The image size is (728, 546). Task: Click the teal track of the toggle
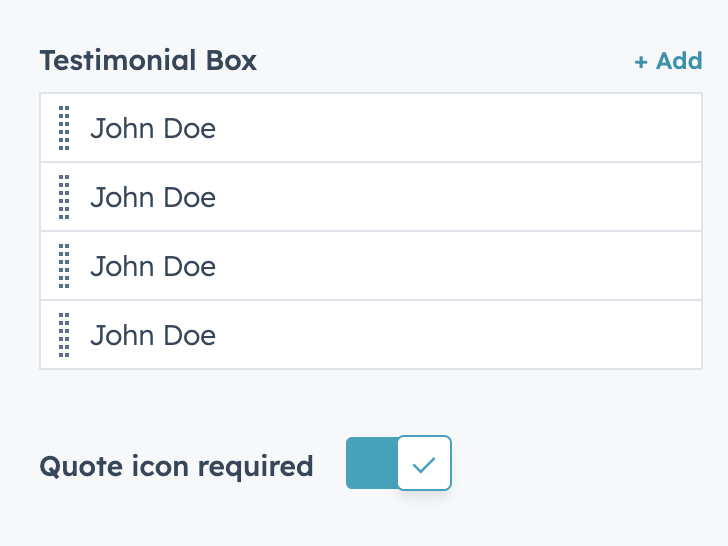(370, 463)
